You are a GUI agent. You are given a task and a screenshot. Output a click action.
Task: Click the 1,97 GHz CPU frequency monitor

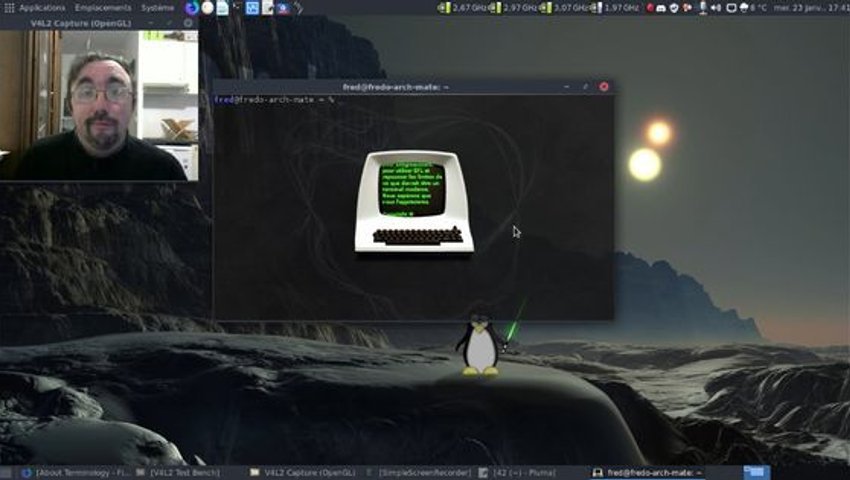(615, 8)
